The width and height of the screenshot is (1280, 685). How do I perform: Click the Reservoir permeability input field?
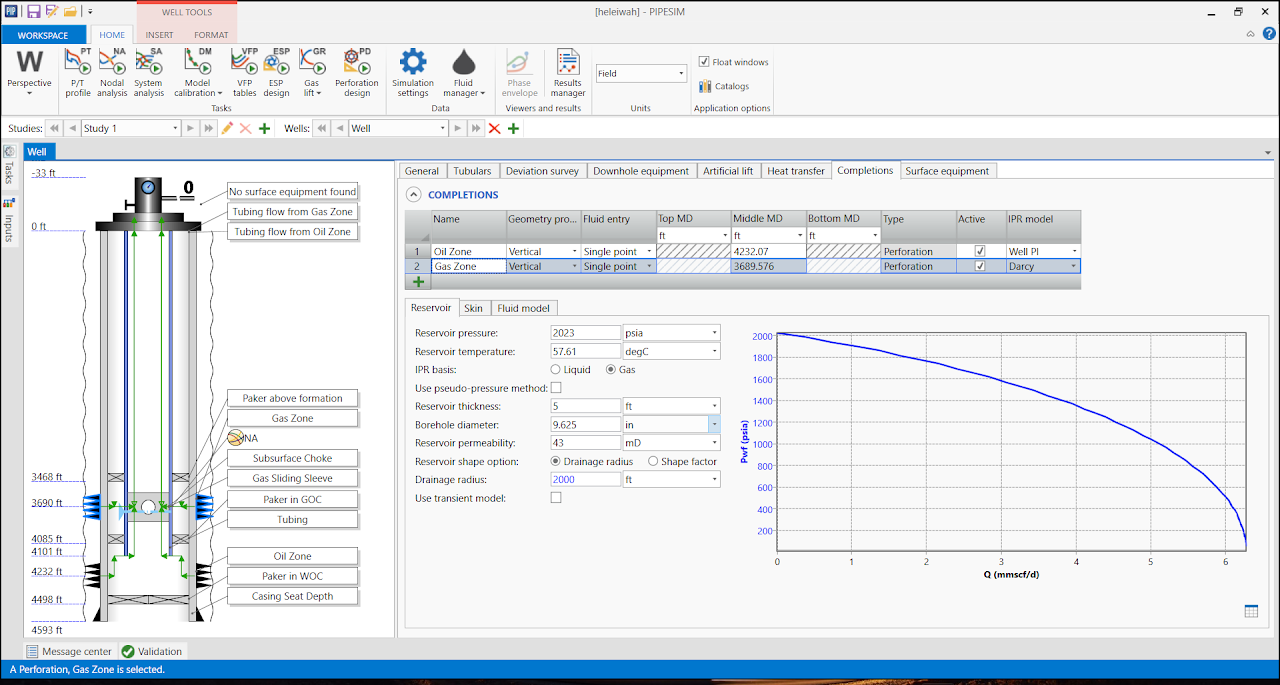[586, 442]
